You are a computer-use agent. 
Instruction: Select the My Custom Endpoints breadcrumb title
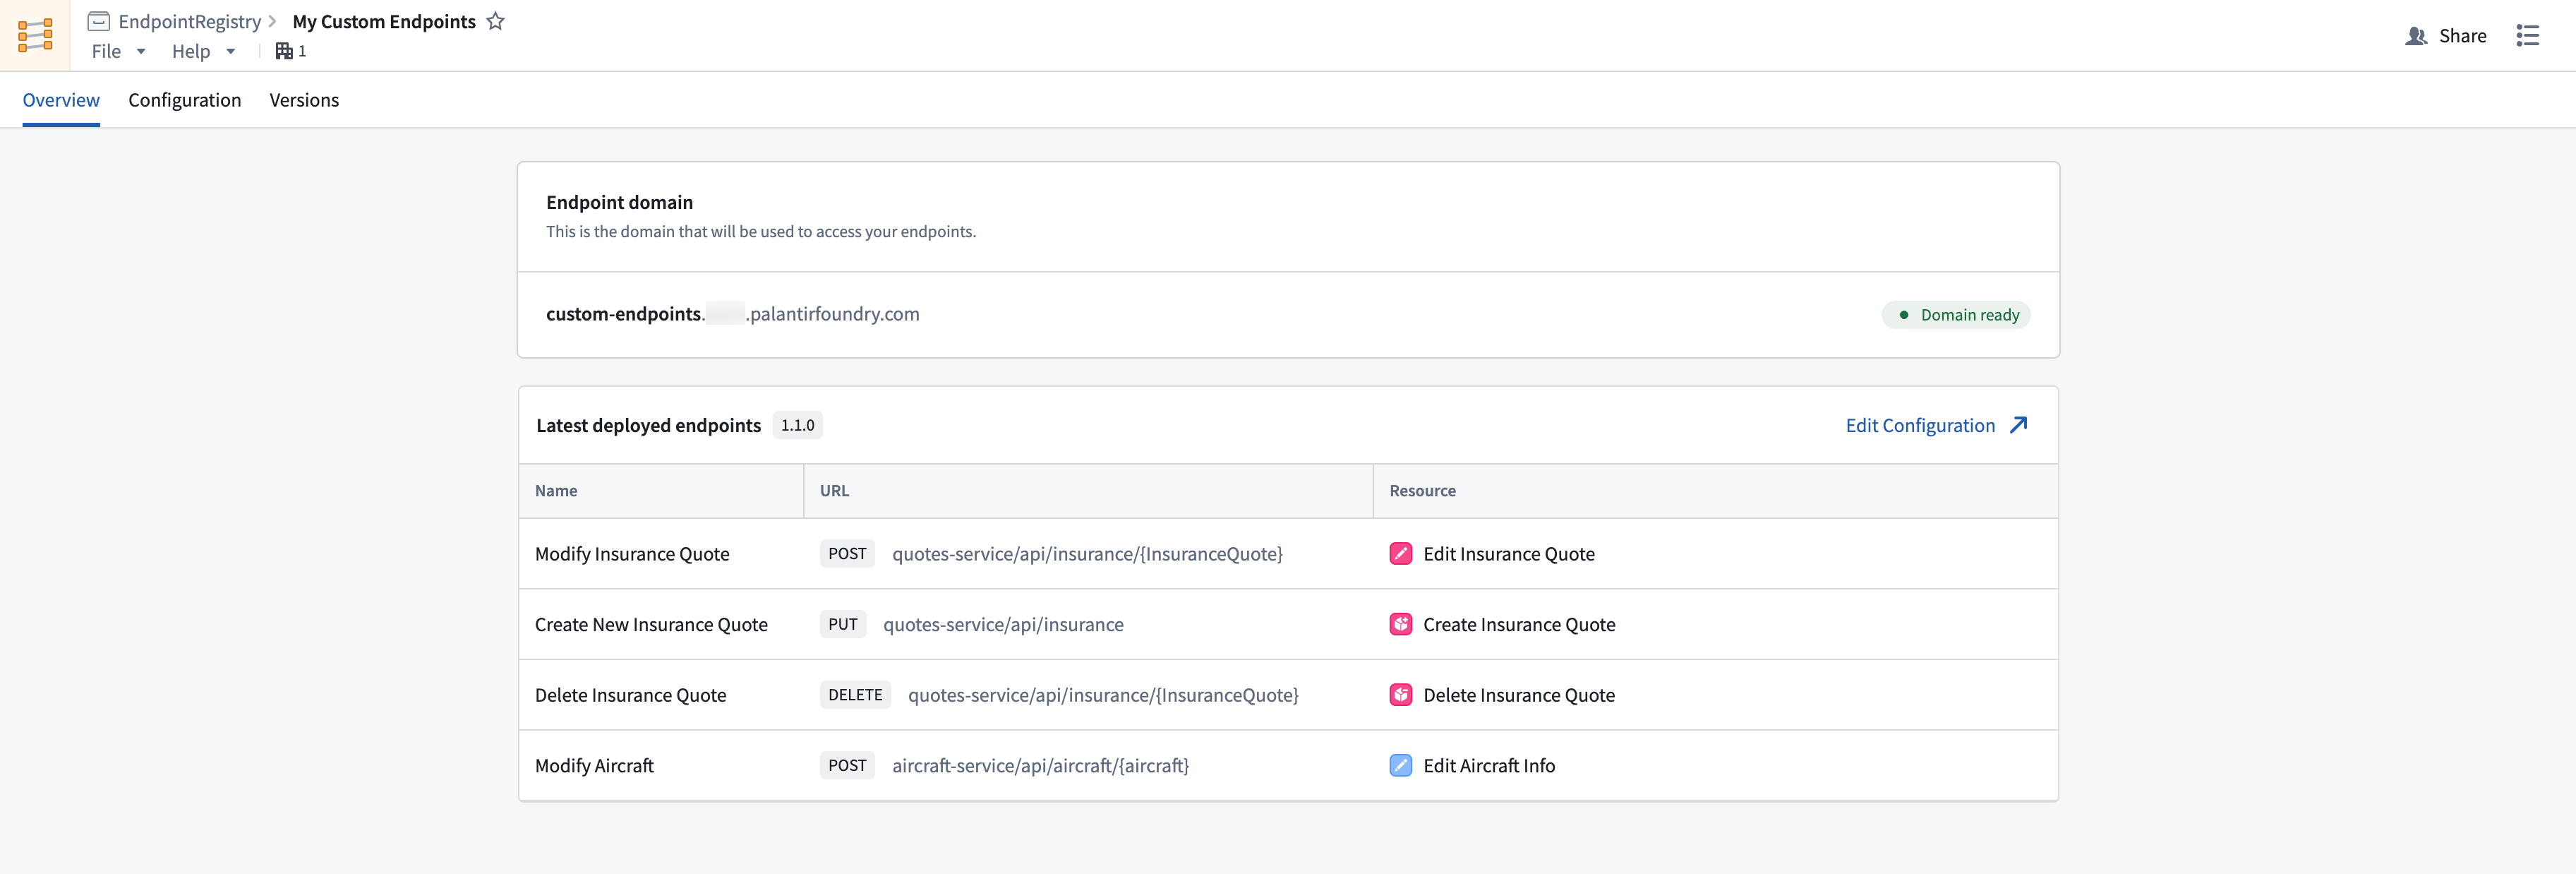tap(383, 20)
